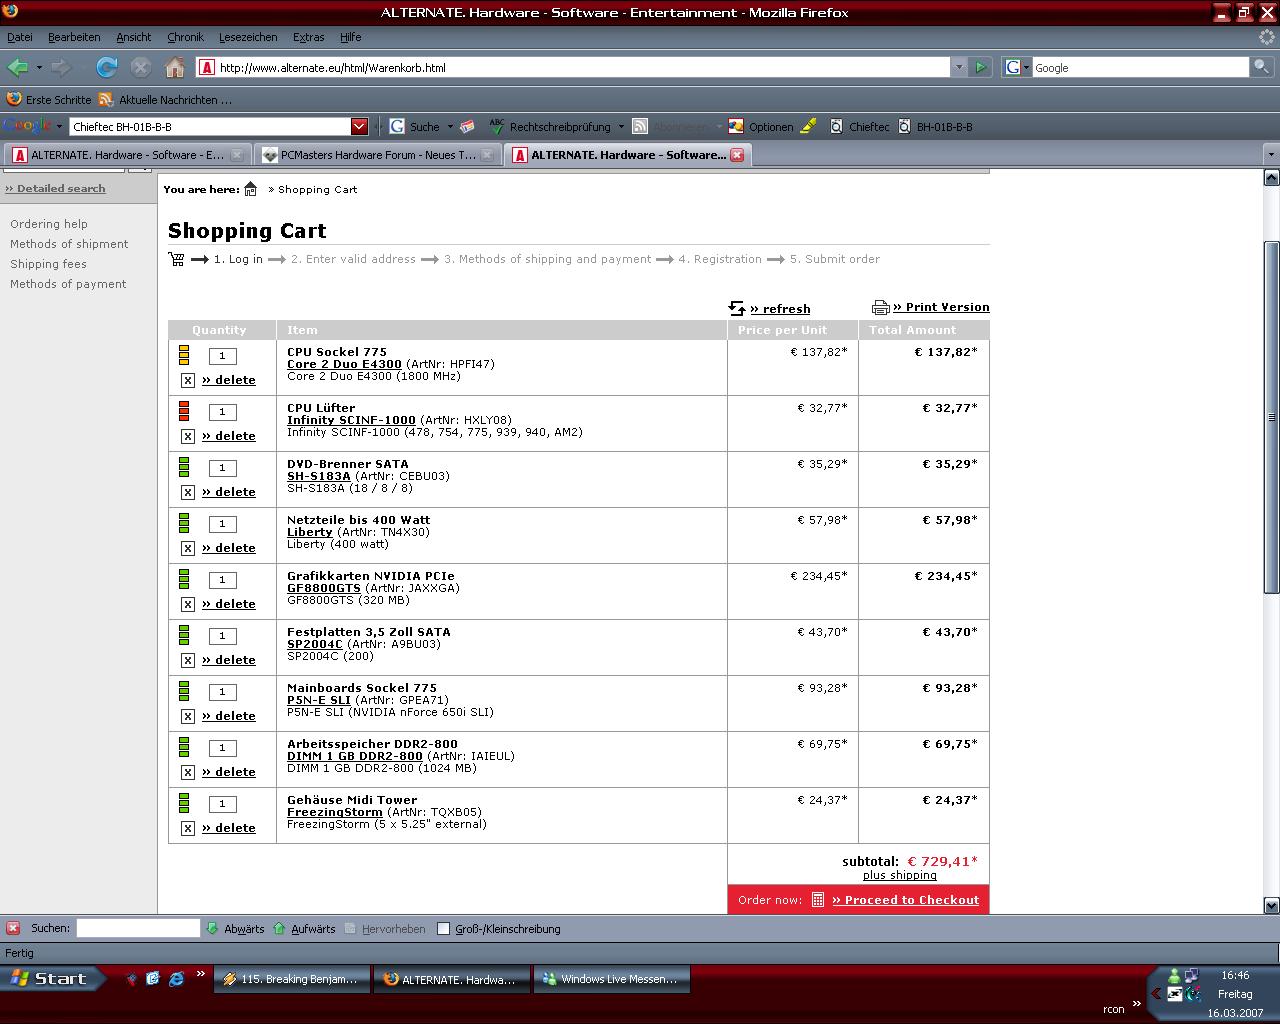Open the GF8800GTS product link

coord(323,588)
